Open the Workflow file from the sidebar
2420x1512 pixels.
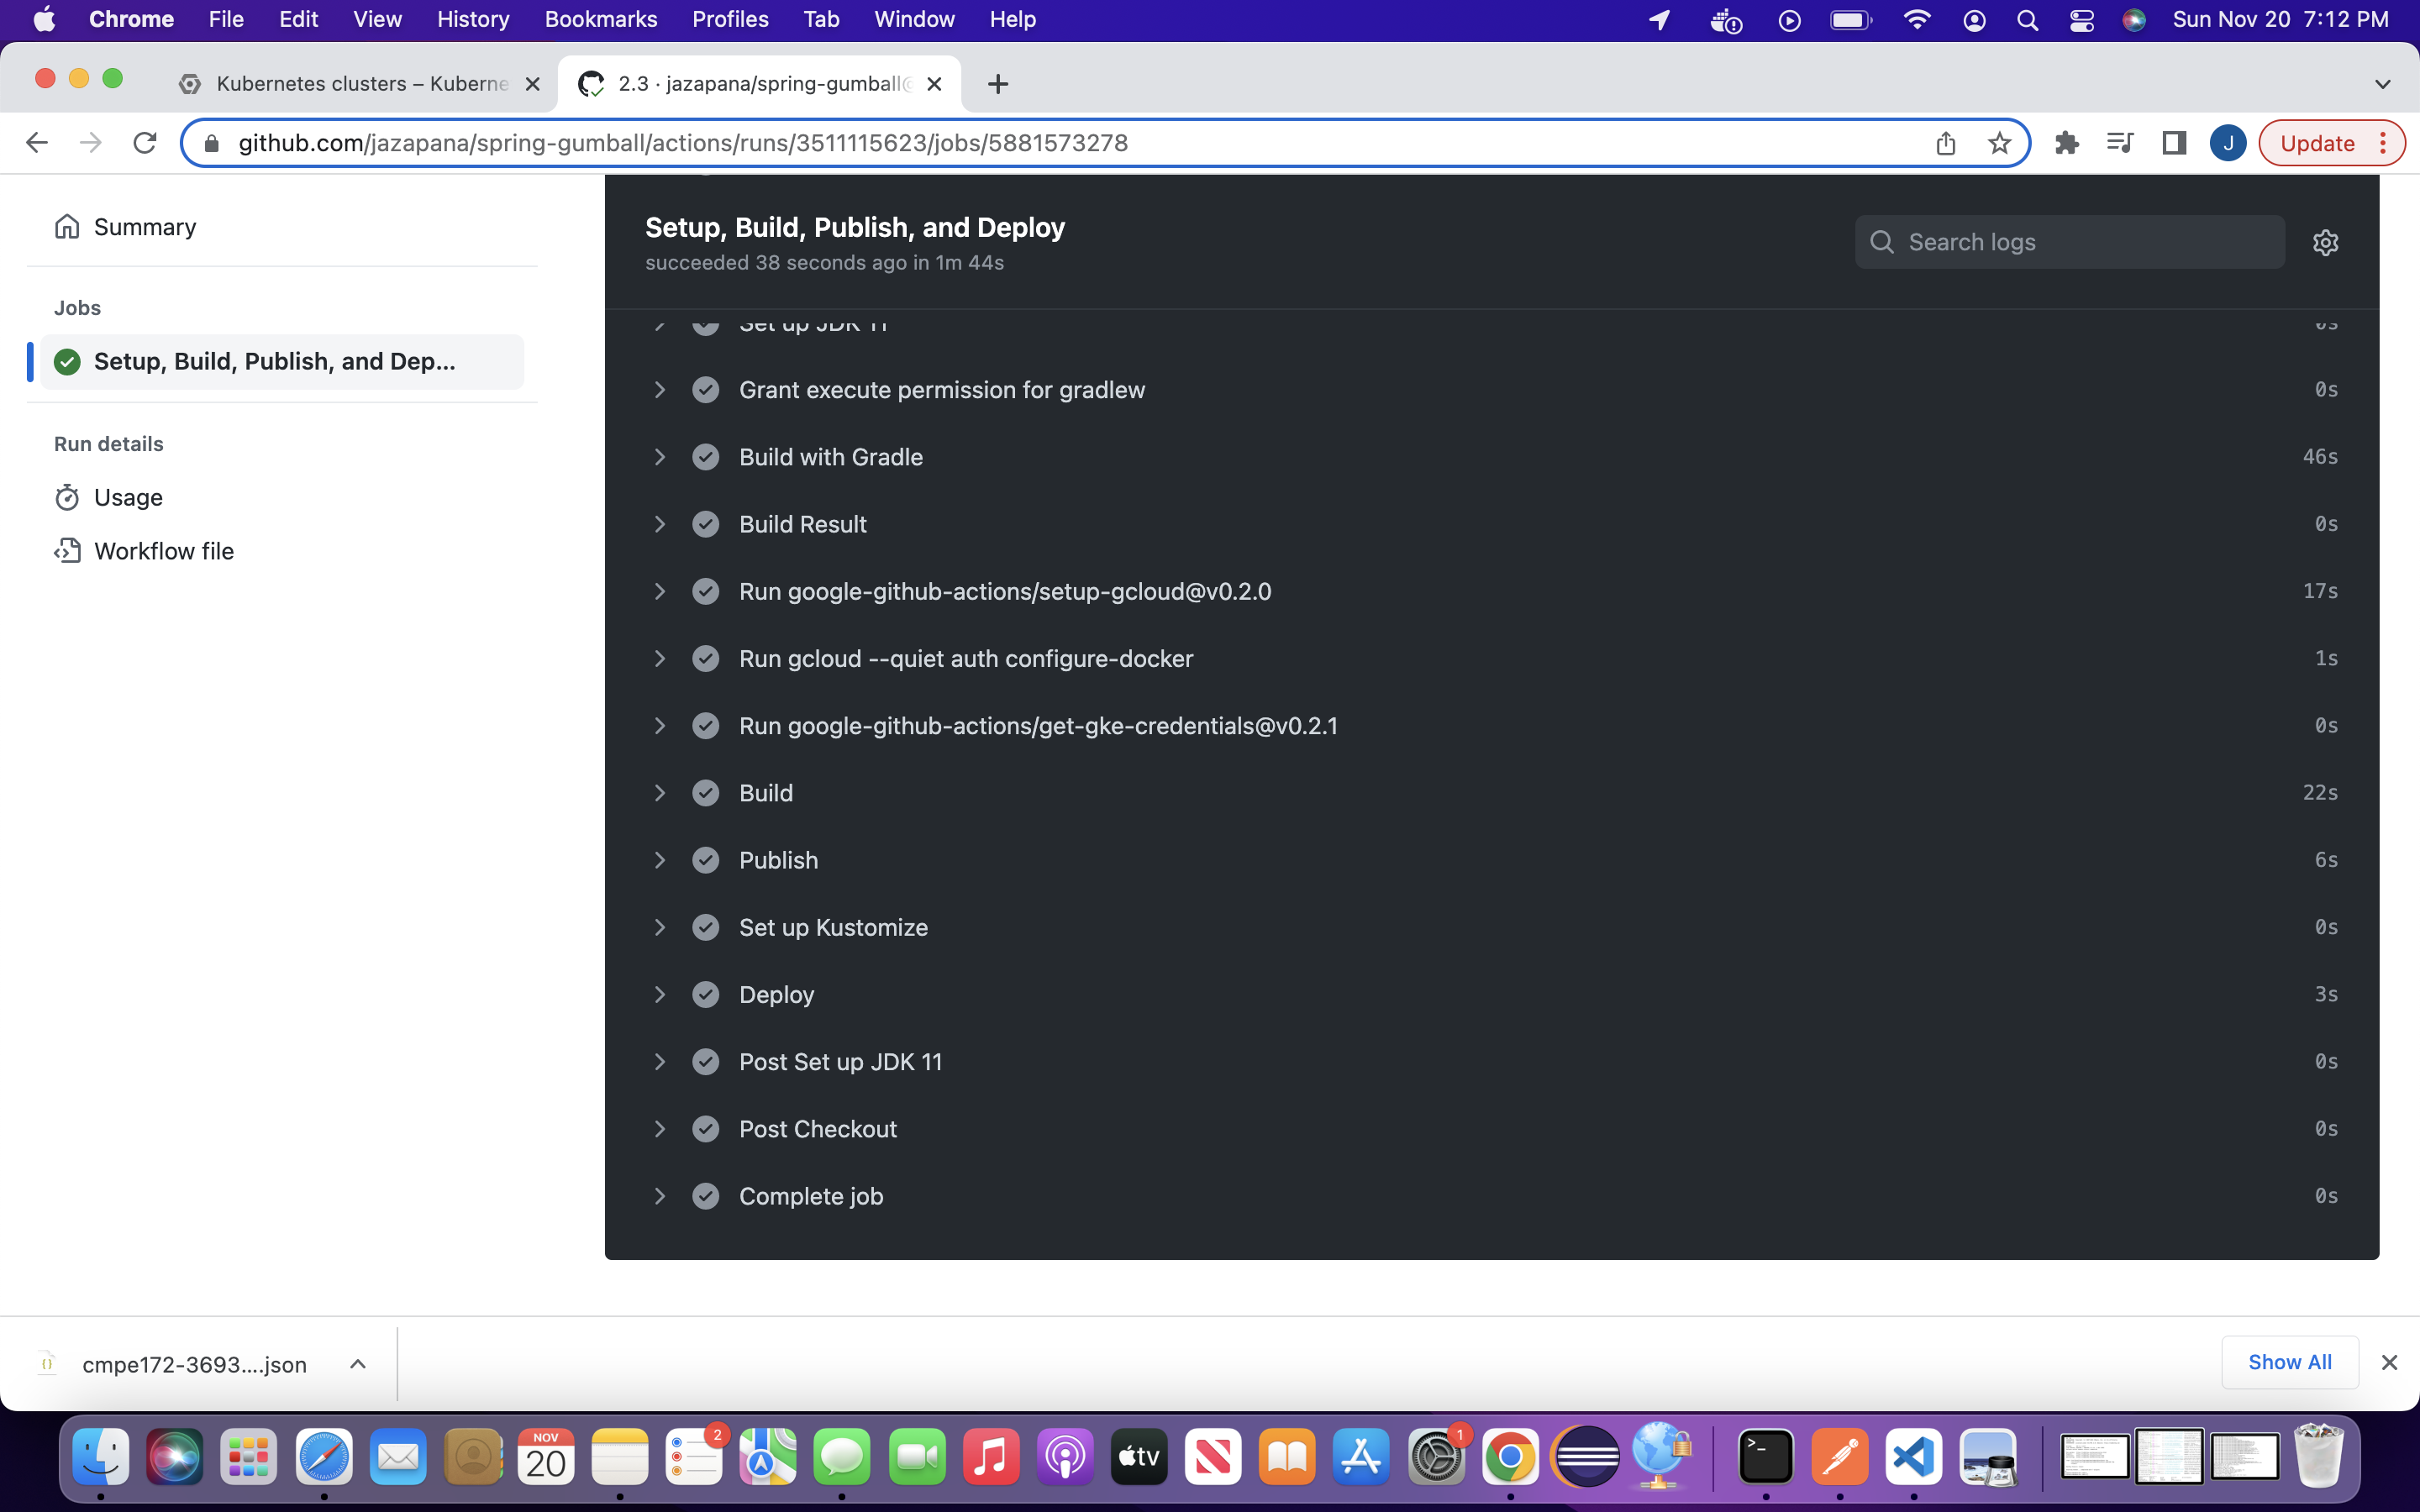point(163,551)
